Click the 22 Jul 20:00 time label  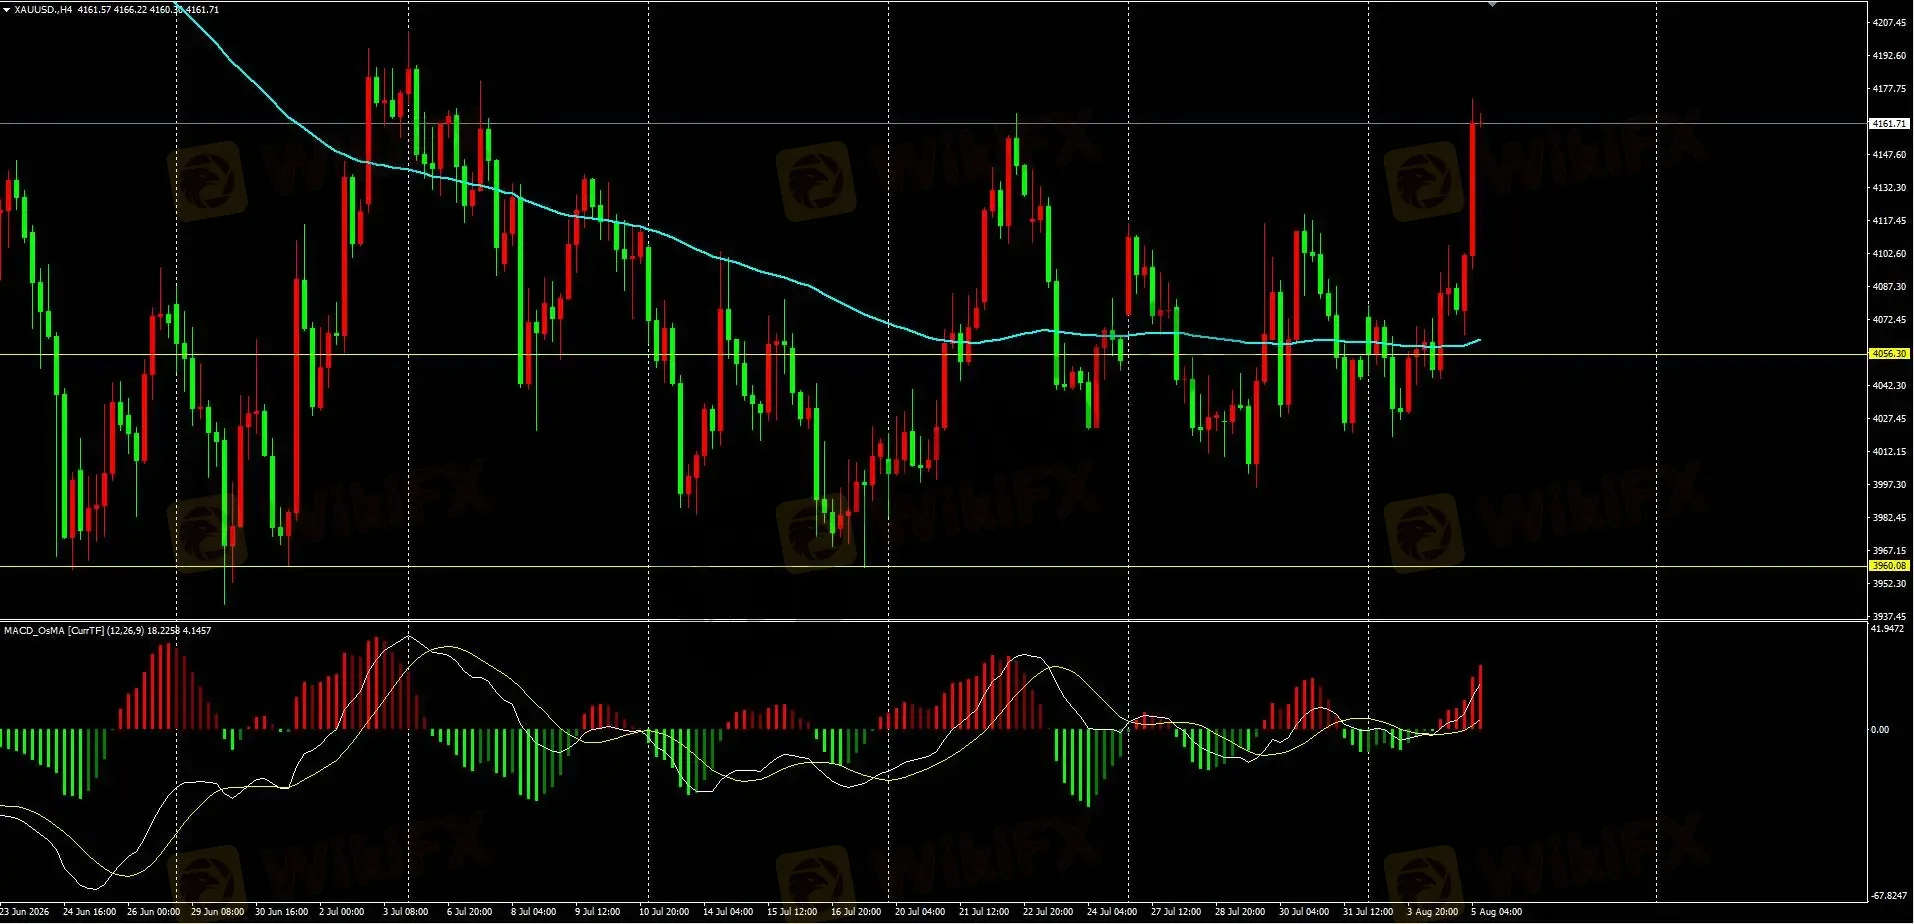click(x=1049, y=912)
